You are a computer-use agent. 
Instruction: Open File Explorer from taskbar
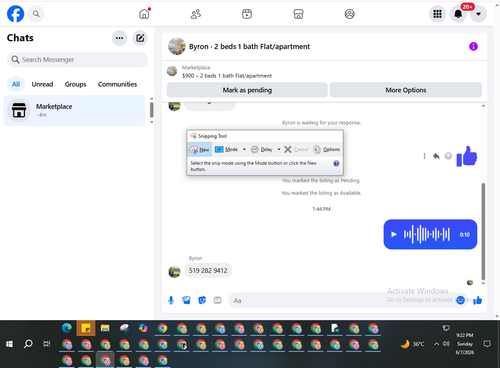tap(105, 328)
